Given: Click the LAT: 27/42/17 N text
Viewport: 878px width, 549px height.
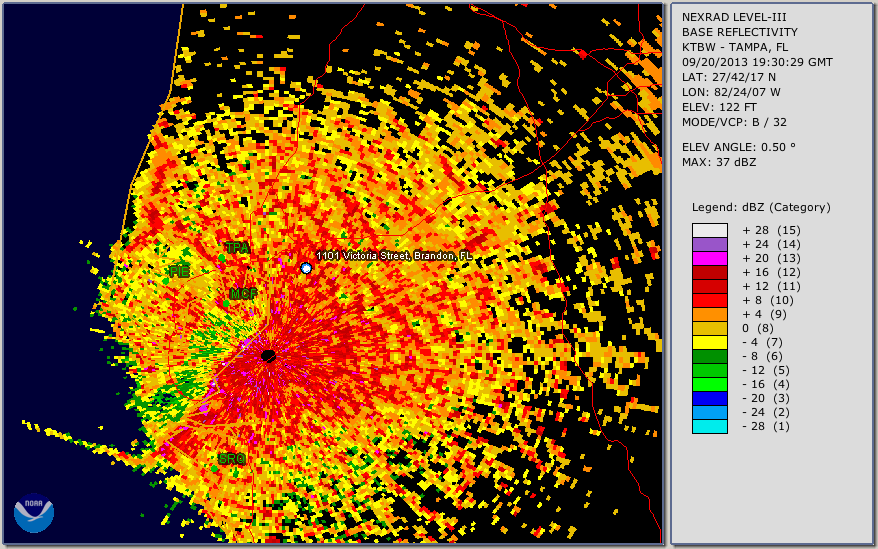Looking at the screenshot, I should (x=728, y=77).
